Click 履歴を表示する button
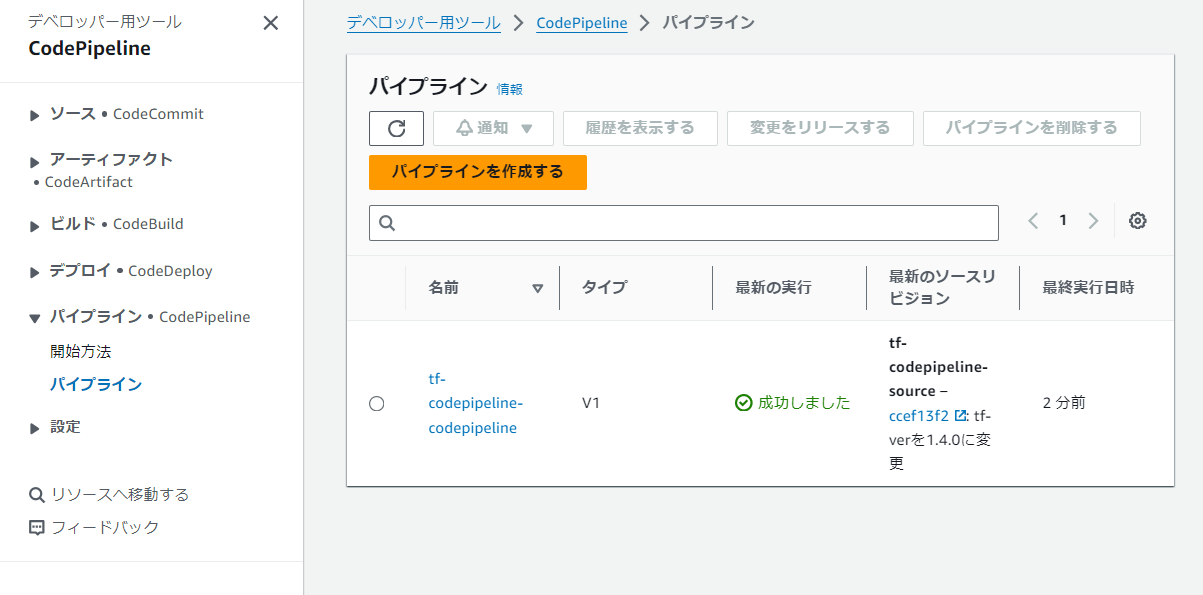The width and height of the screenshot is (1203, 595). pos(640,128)
